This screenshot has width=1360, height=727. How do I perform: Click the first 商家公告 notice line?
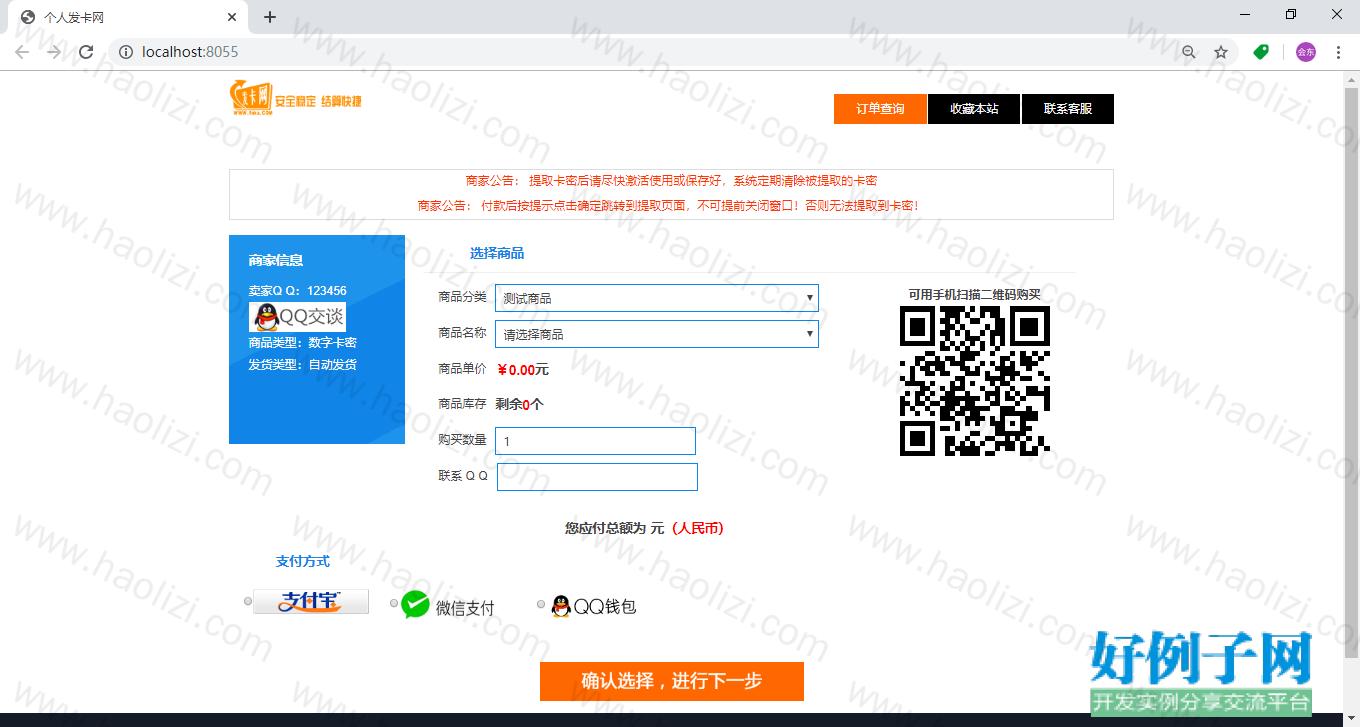671,181
